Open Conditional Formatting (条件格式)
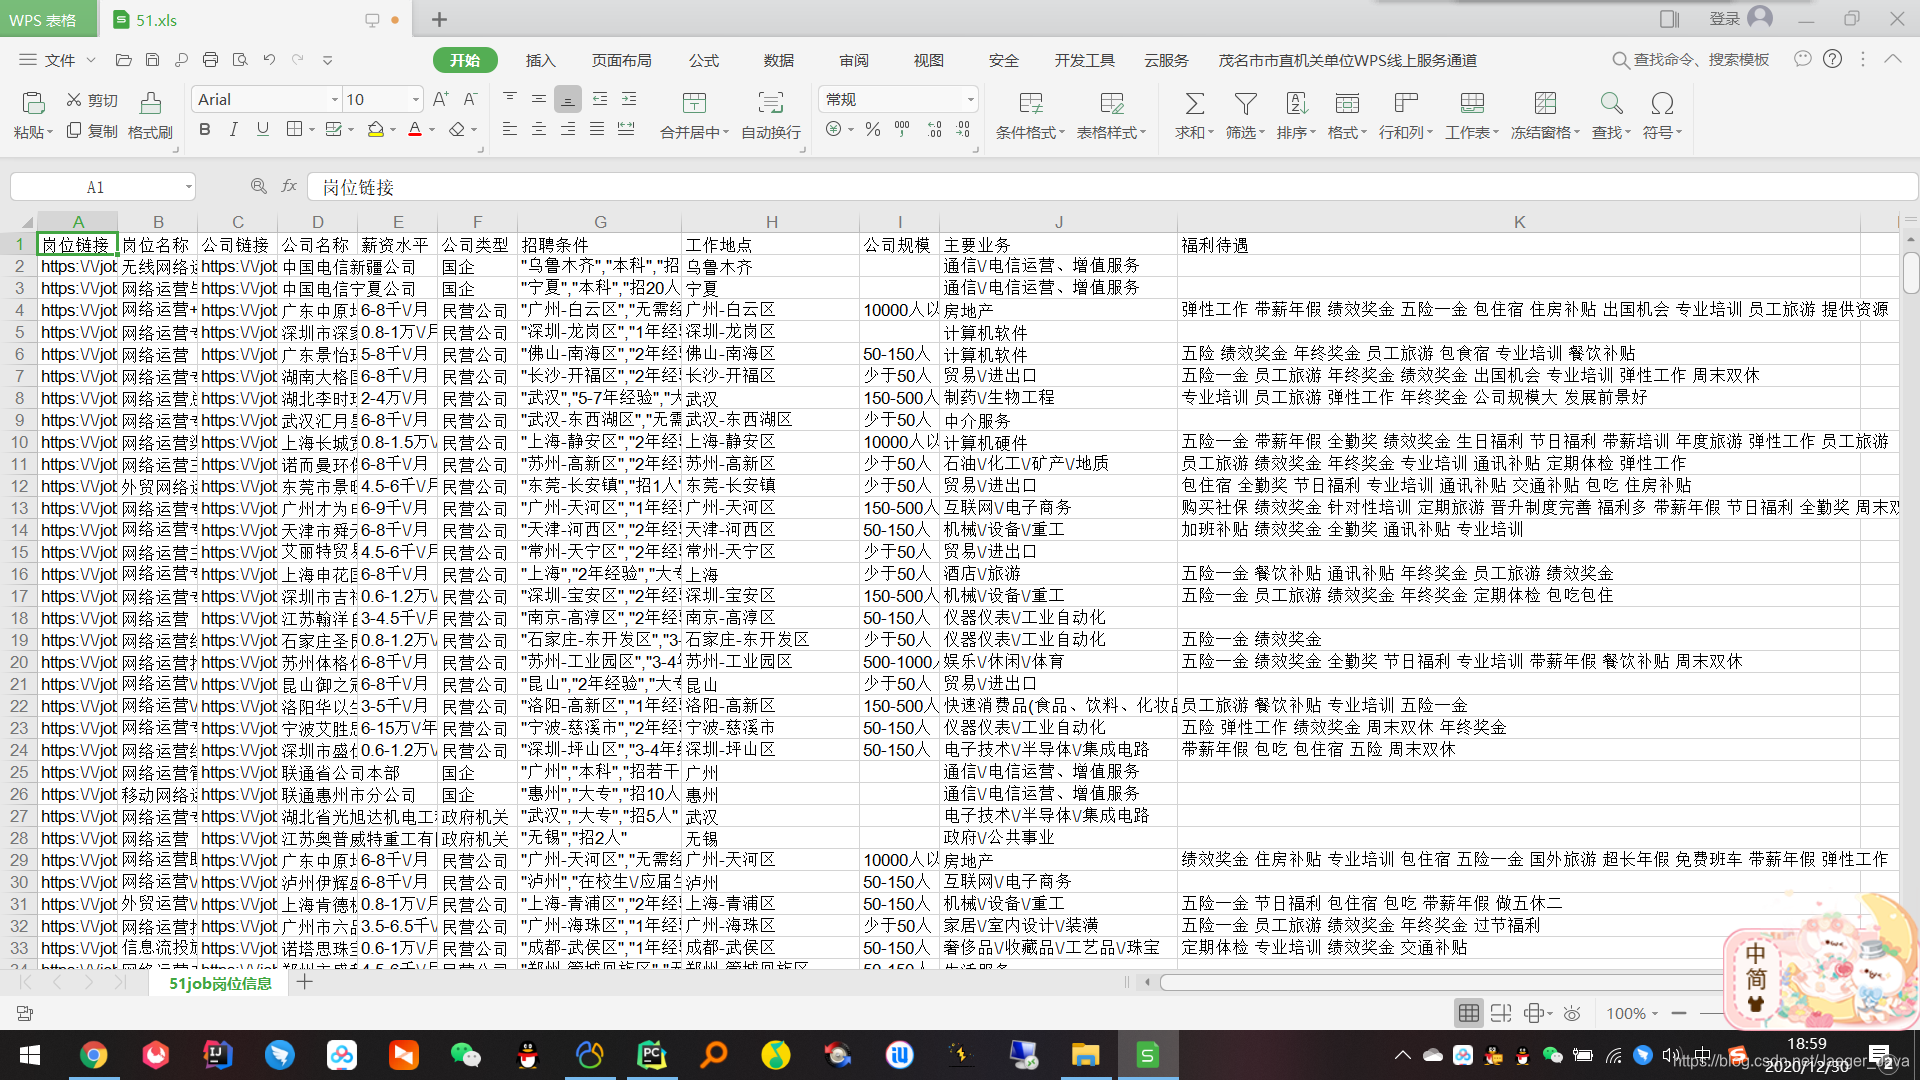This screenshot has height=1080, width=1920. coord(1029,113)
